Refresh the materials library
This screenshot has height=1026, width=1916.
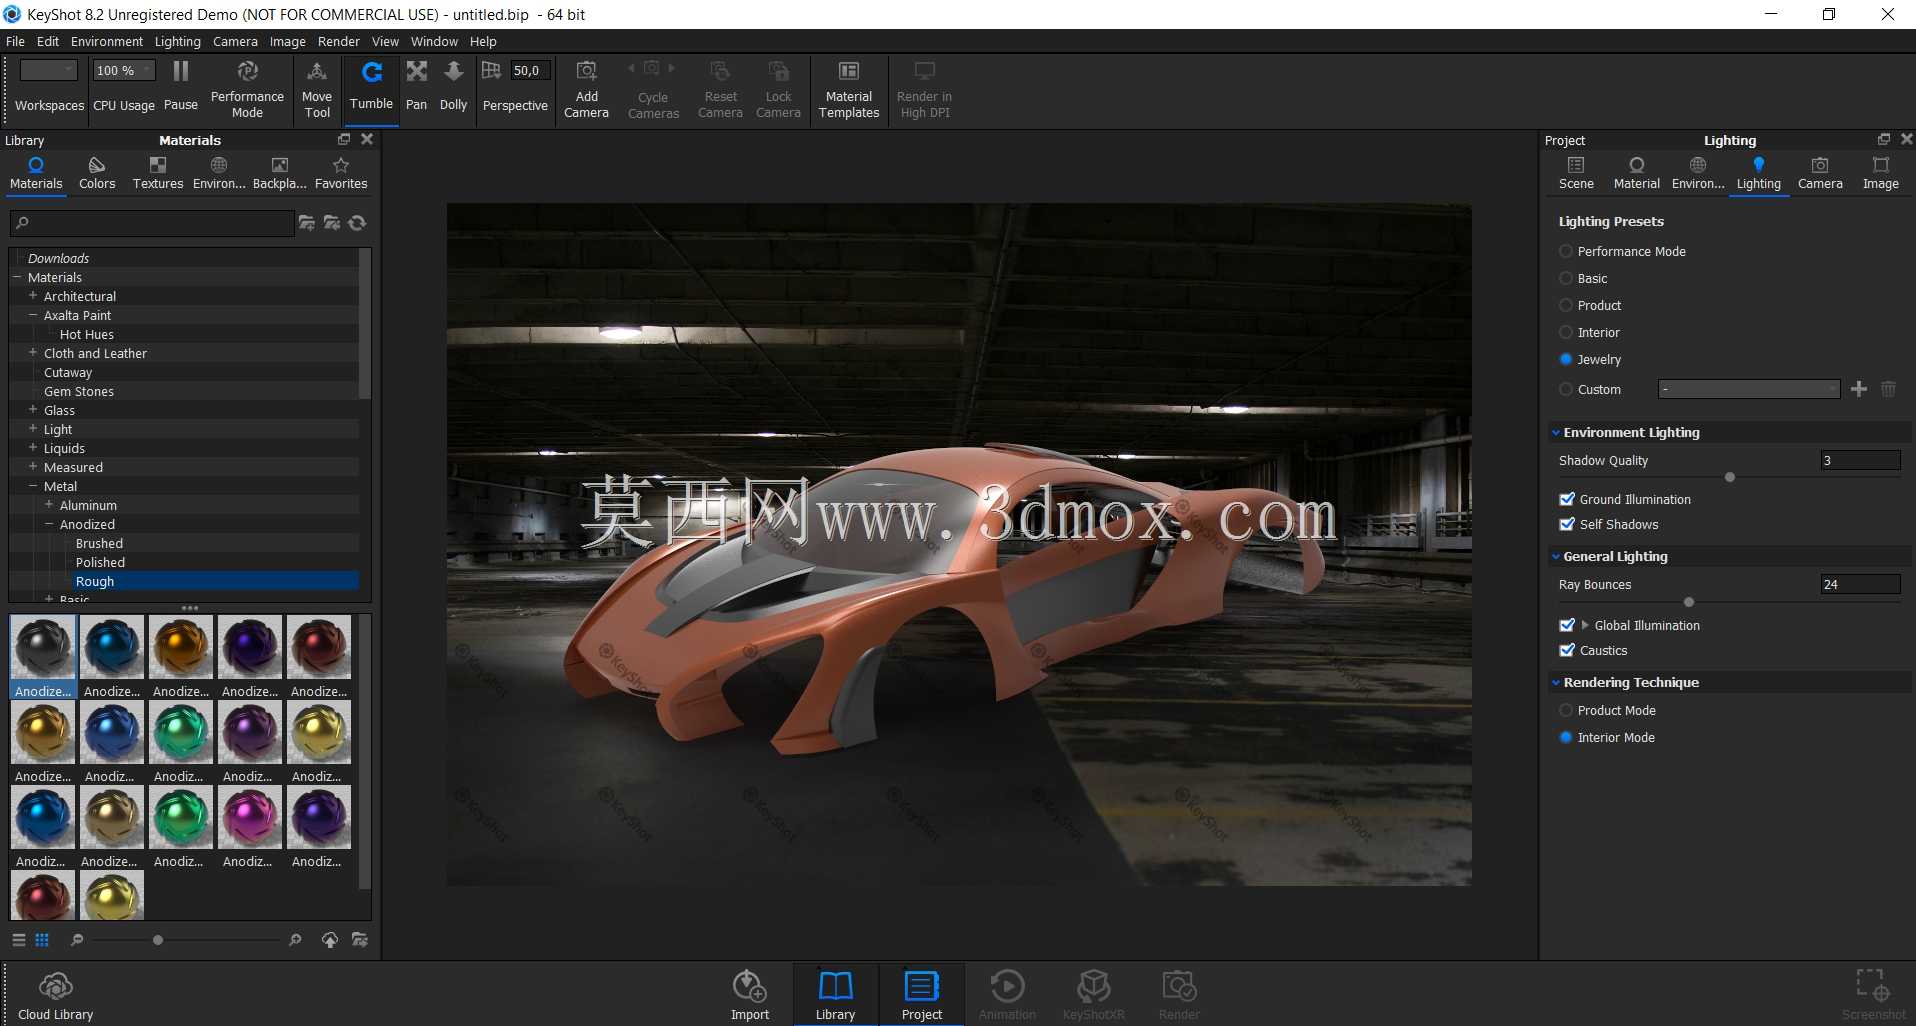(x=358, y=223)
